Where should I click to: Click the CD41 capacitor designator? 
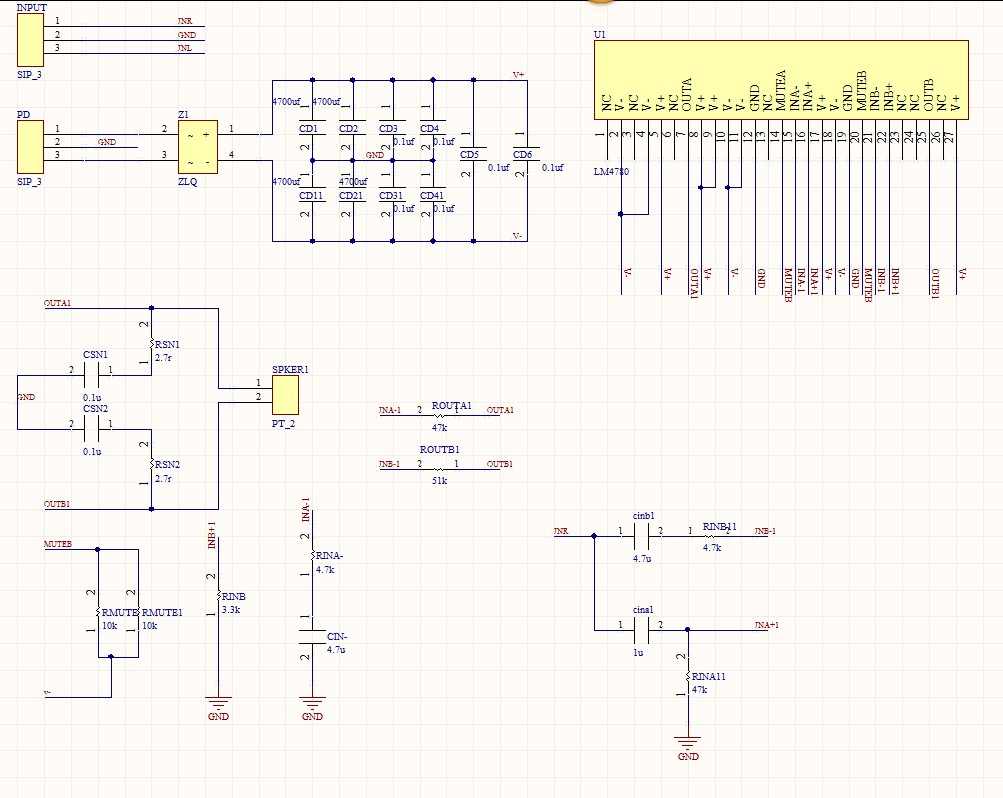point(432,196)
